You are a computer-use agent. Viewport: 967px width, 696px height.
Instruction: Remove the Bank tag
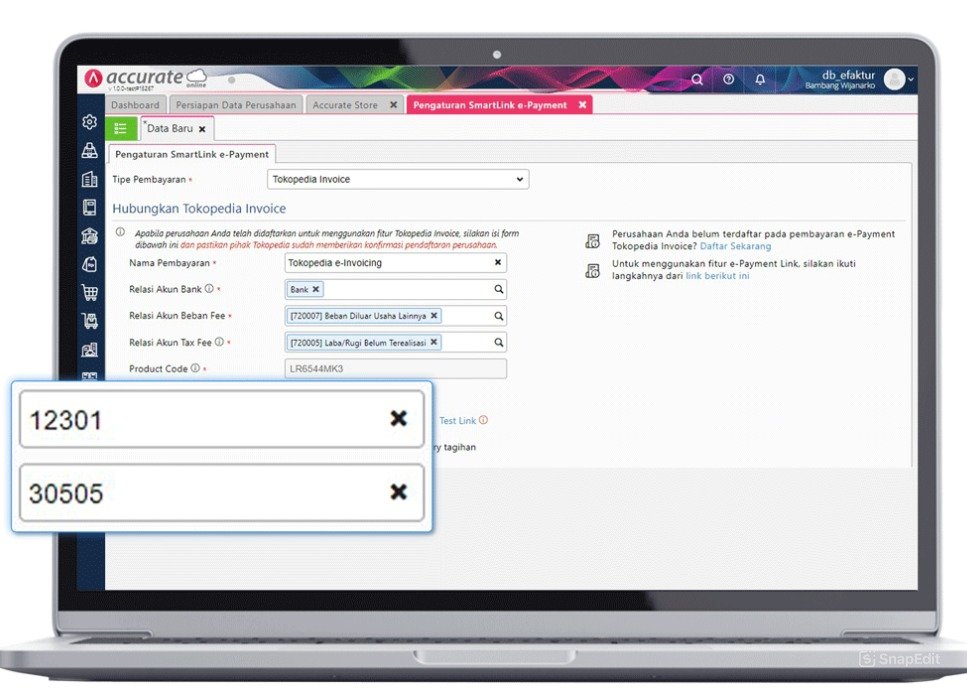tap(316, 289)
